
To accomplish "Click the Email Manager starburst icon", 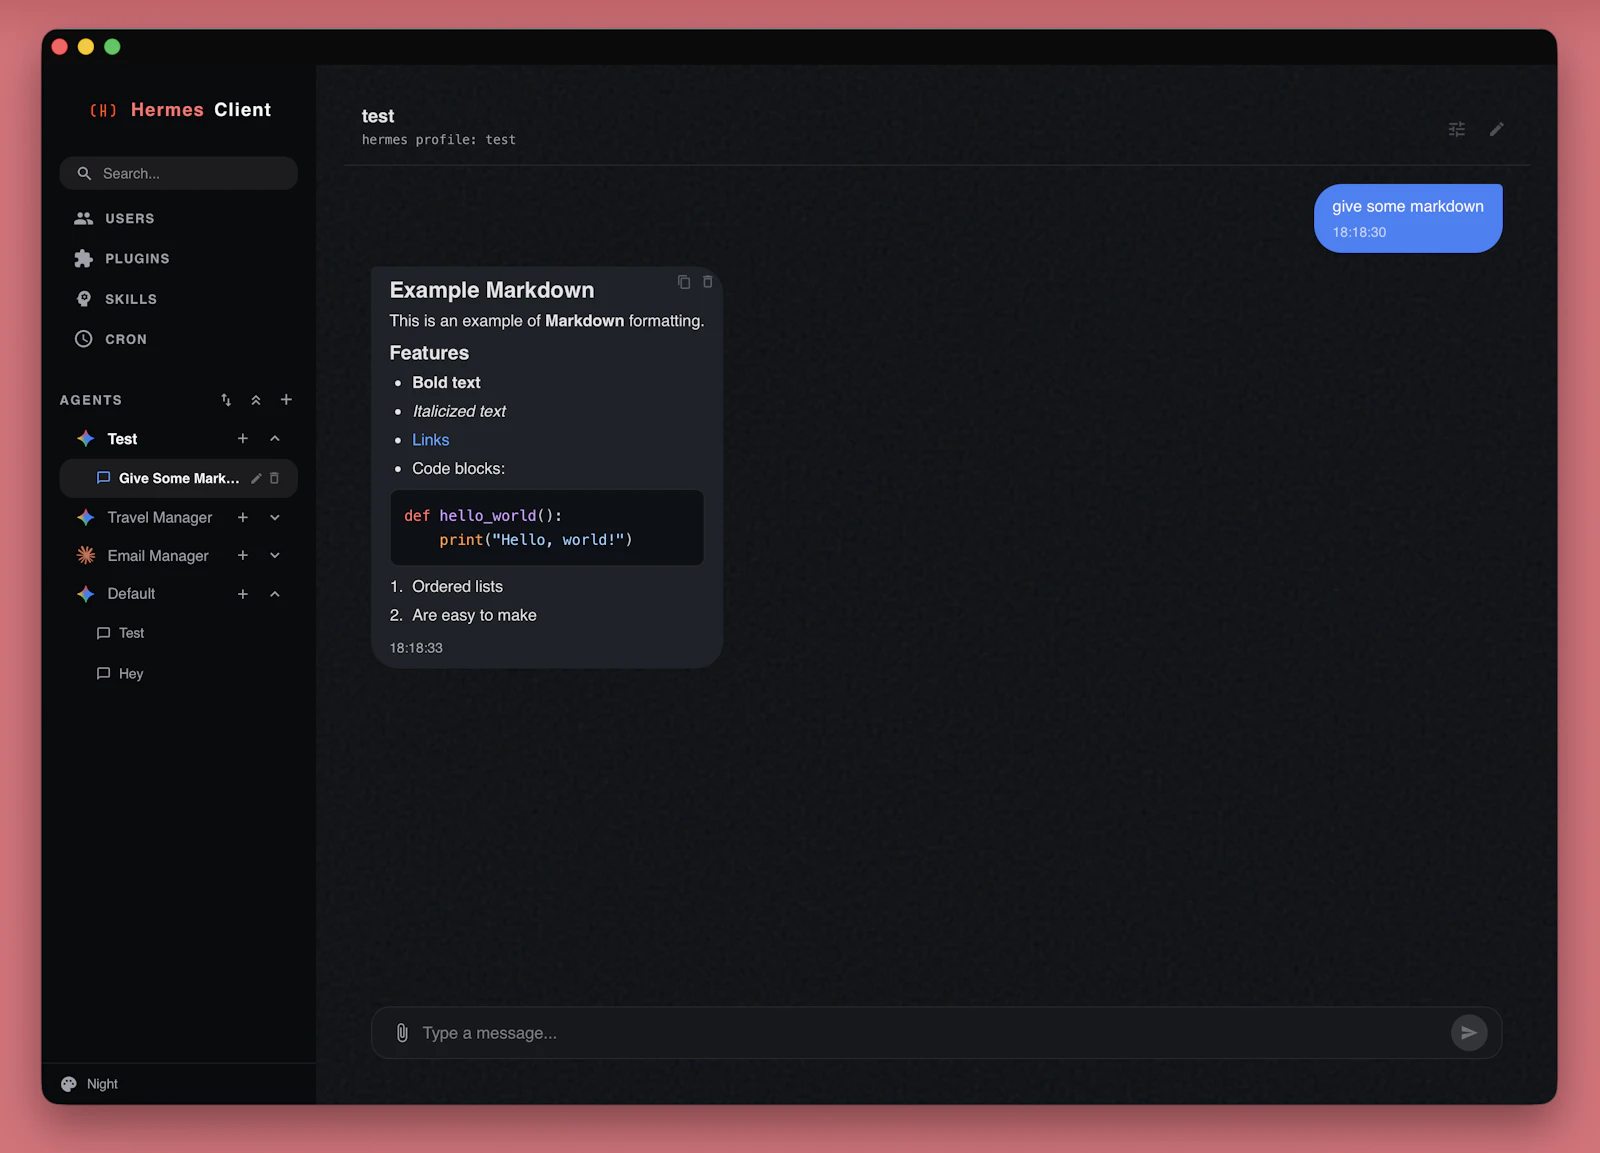I will [x=86, y=555].
